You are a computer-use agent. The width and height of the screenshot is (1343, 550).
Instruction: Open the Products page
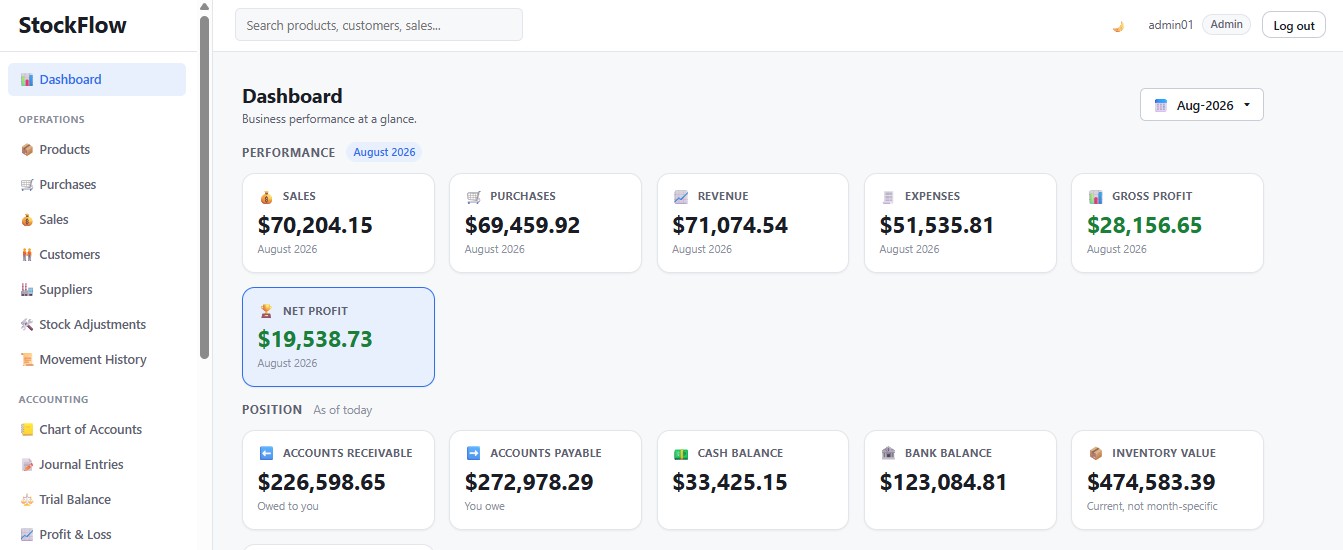(x=97, y=150)
